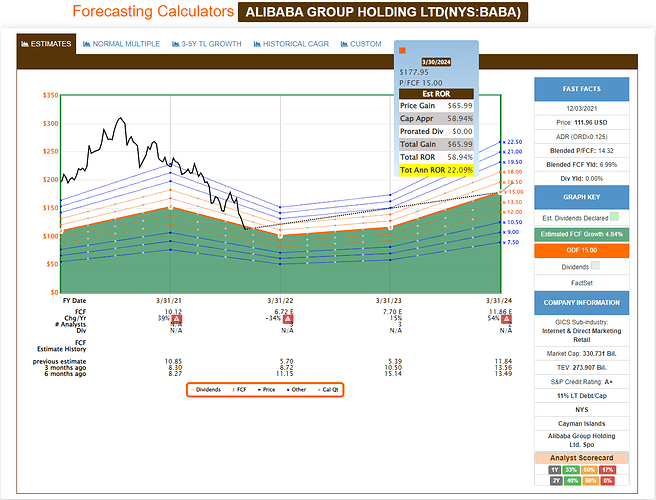
Task: Click the 3/31/22 fiscal year date
Action: click(x=280, y=300)
